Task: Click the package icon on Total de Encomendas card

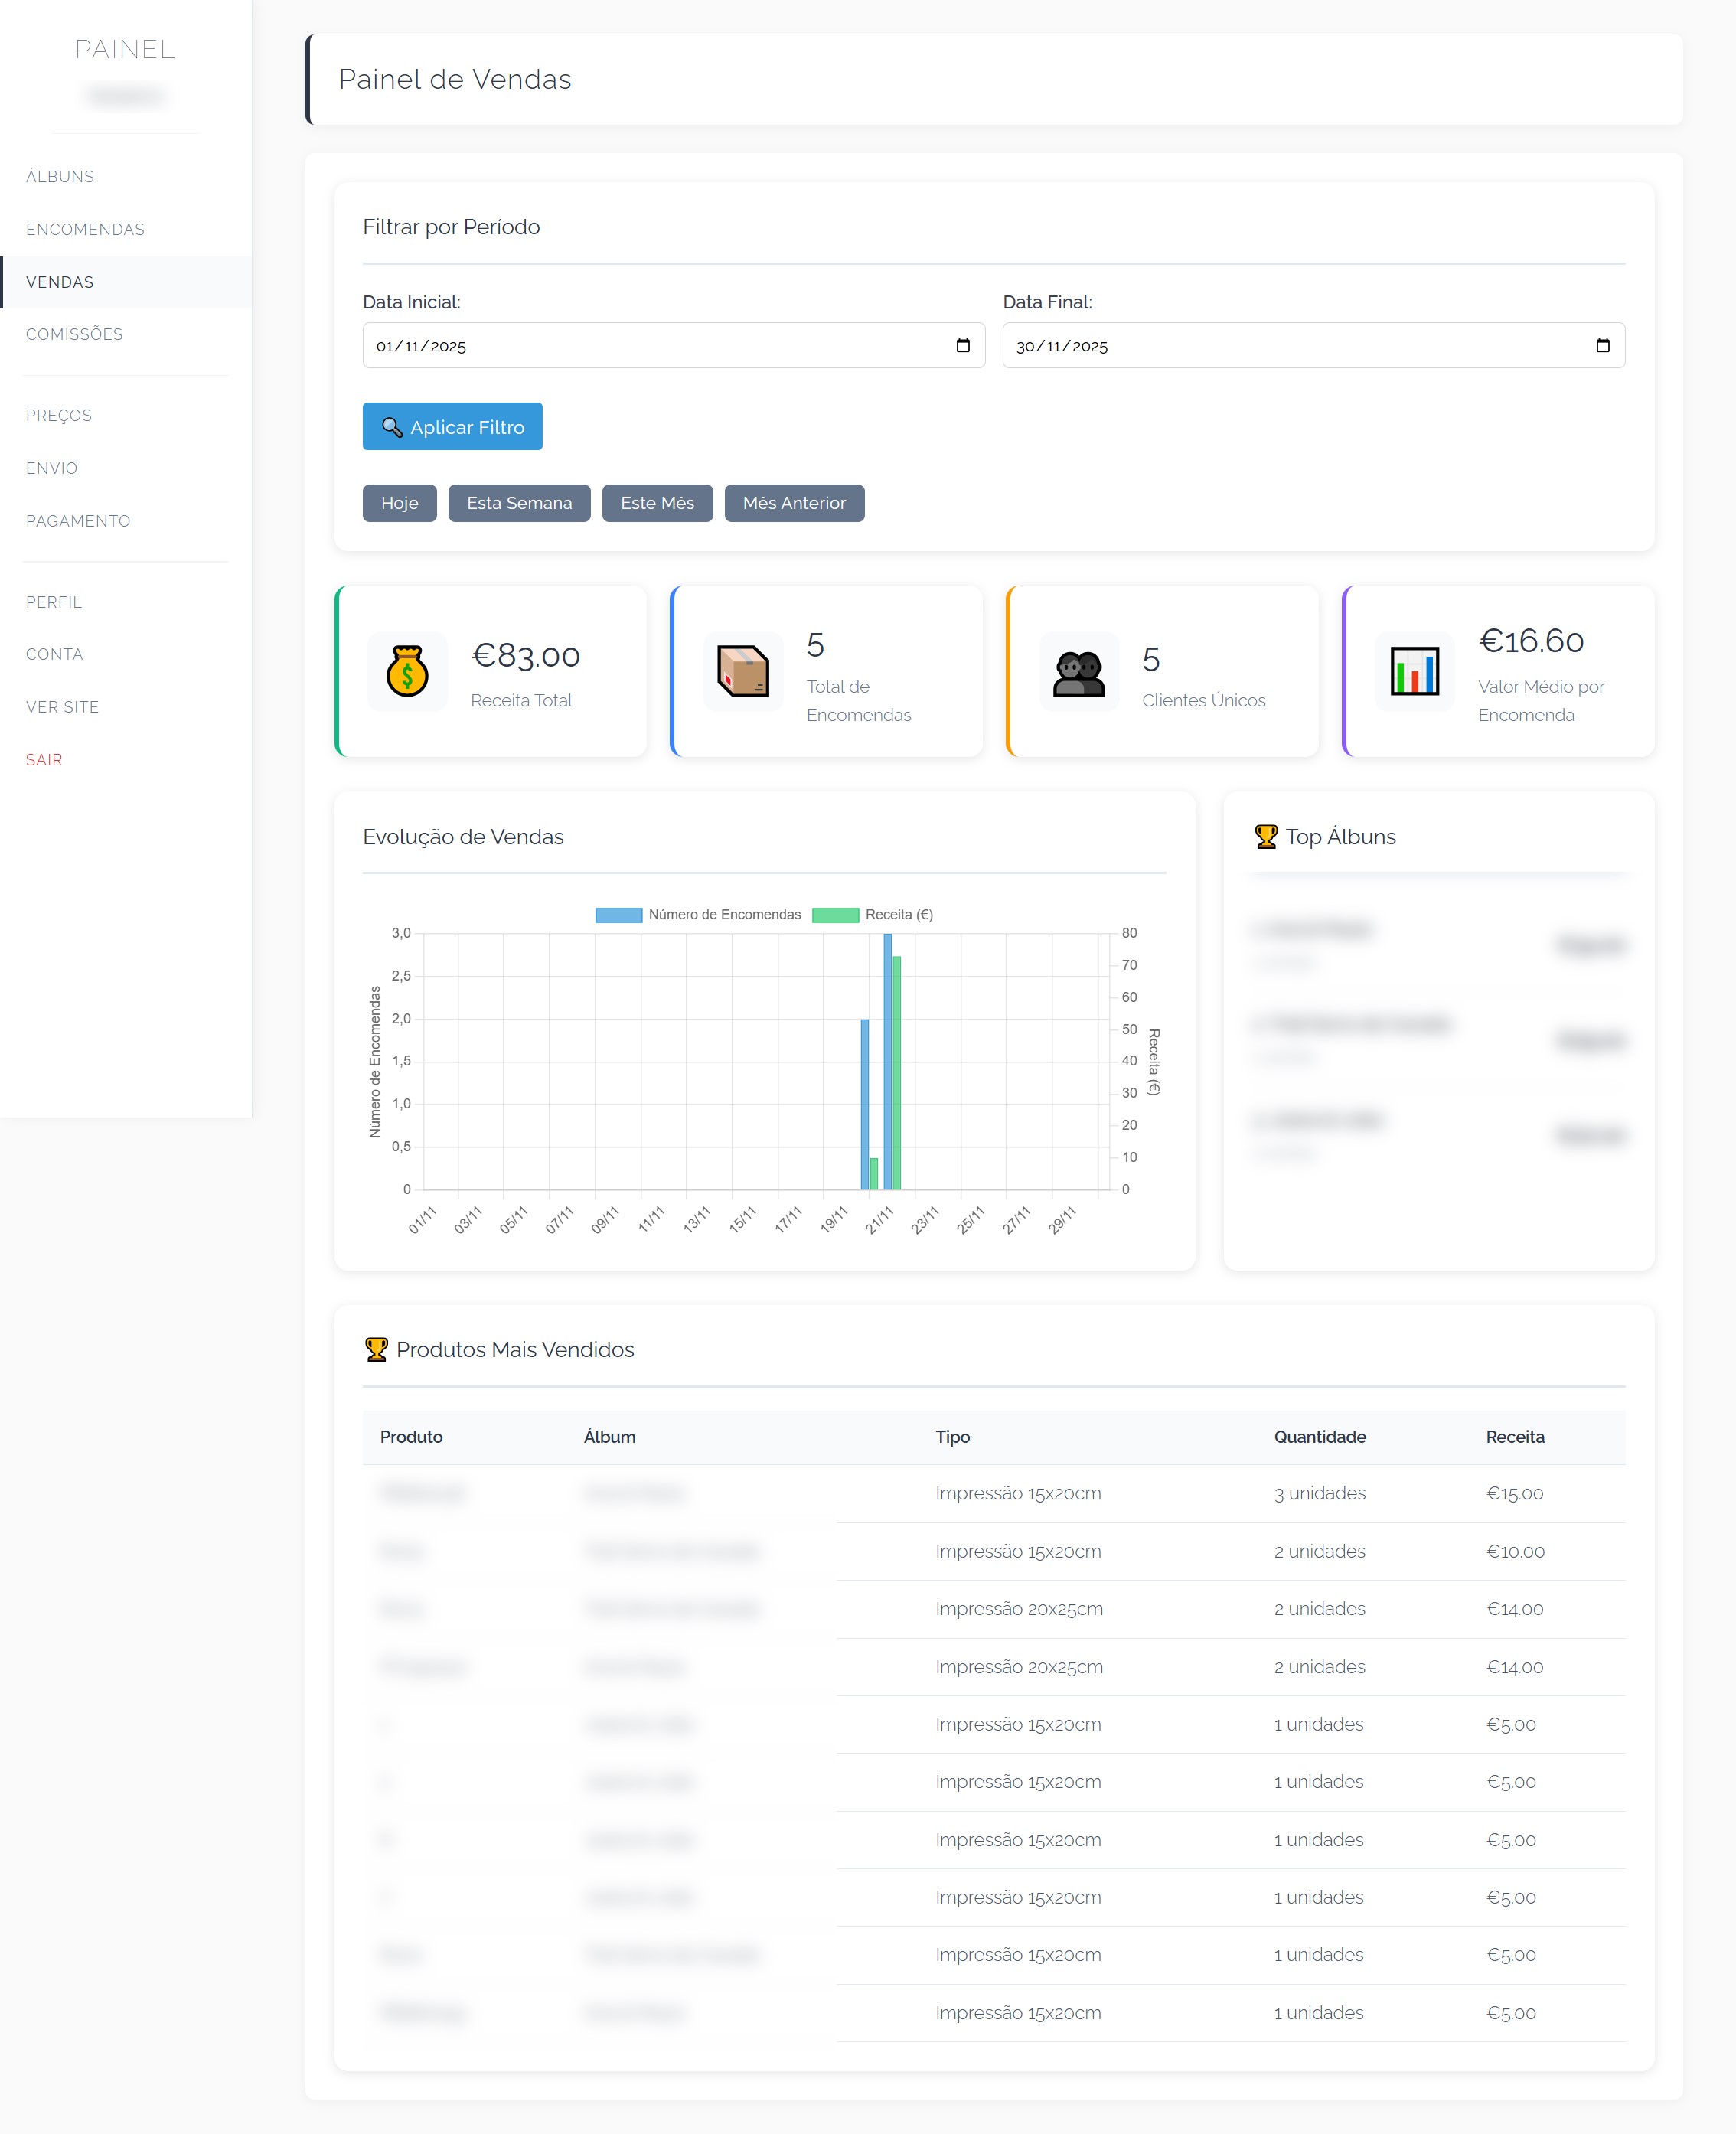Action: click(744, 671)
